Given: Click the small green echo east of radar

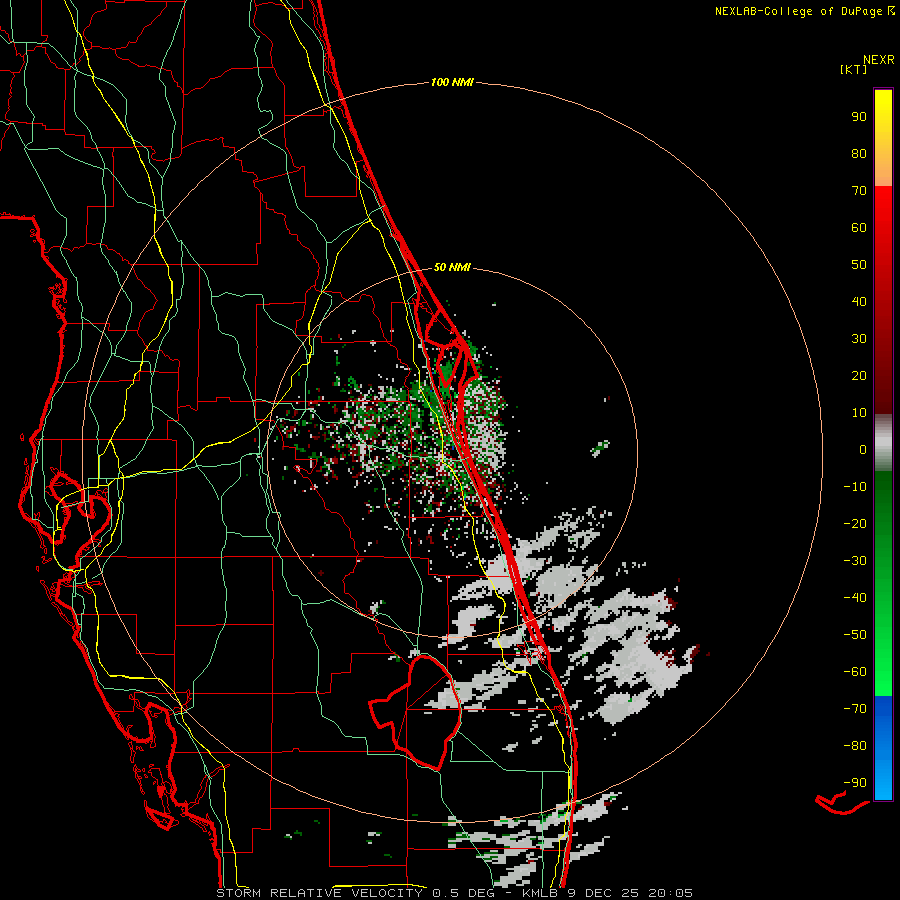Looking at the screenshot, I should pos(600,448).
